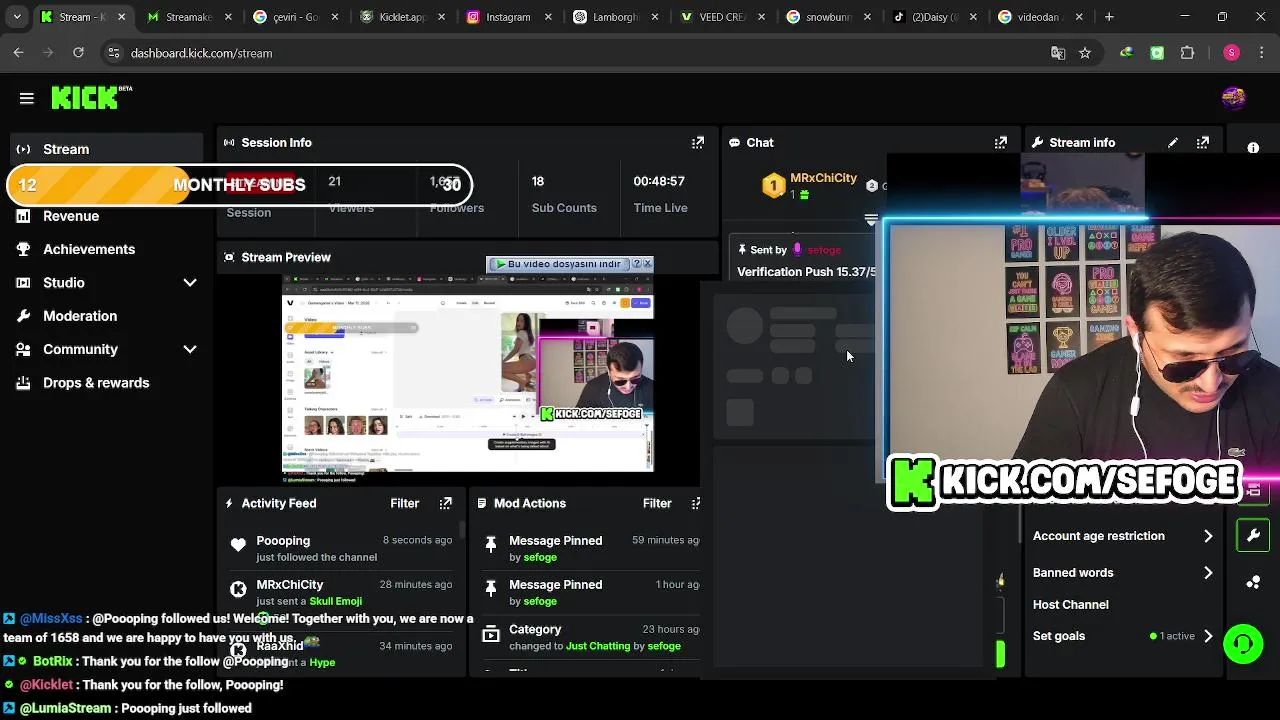Click the Activity Feed scrollbar
This screenshot has width=1280, height=720.
tap(461, 529)
